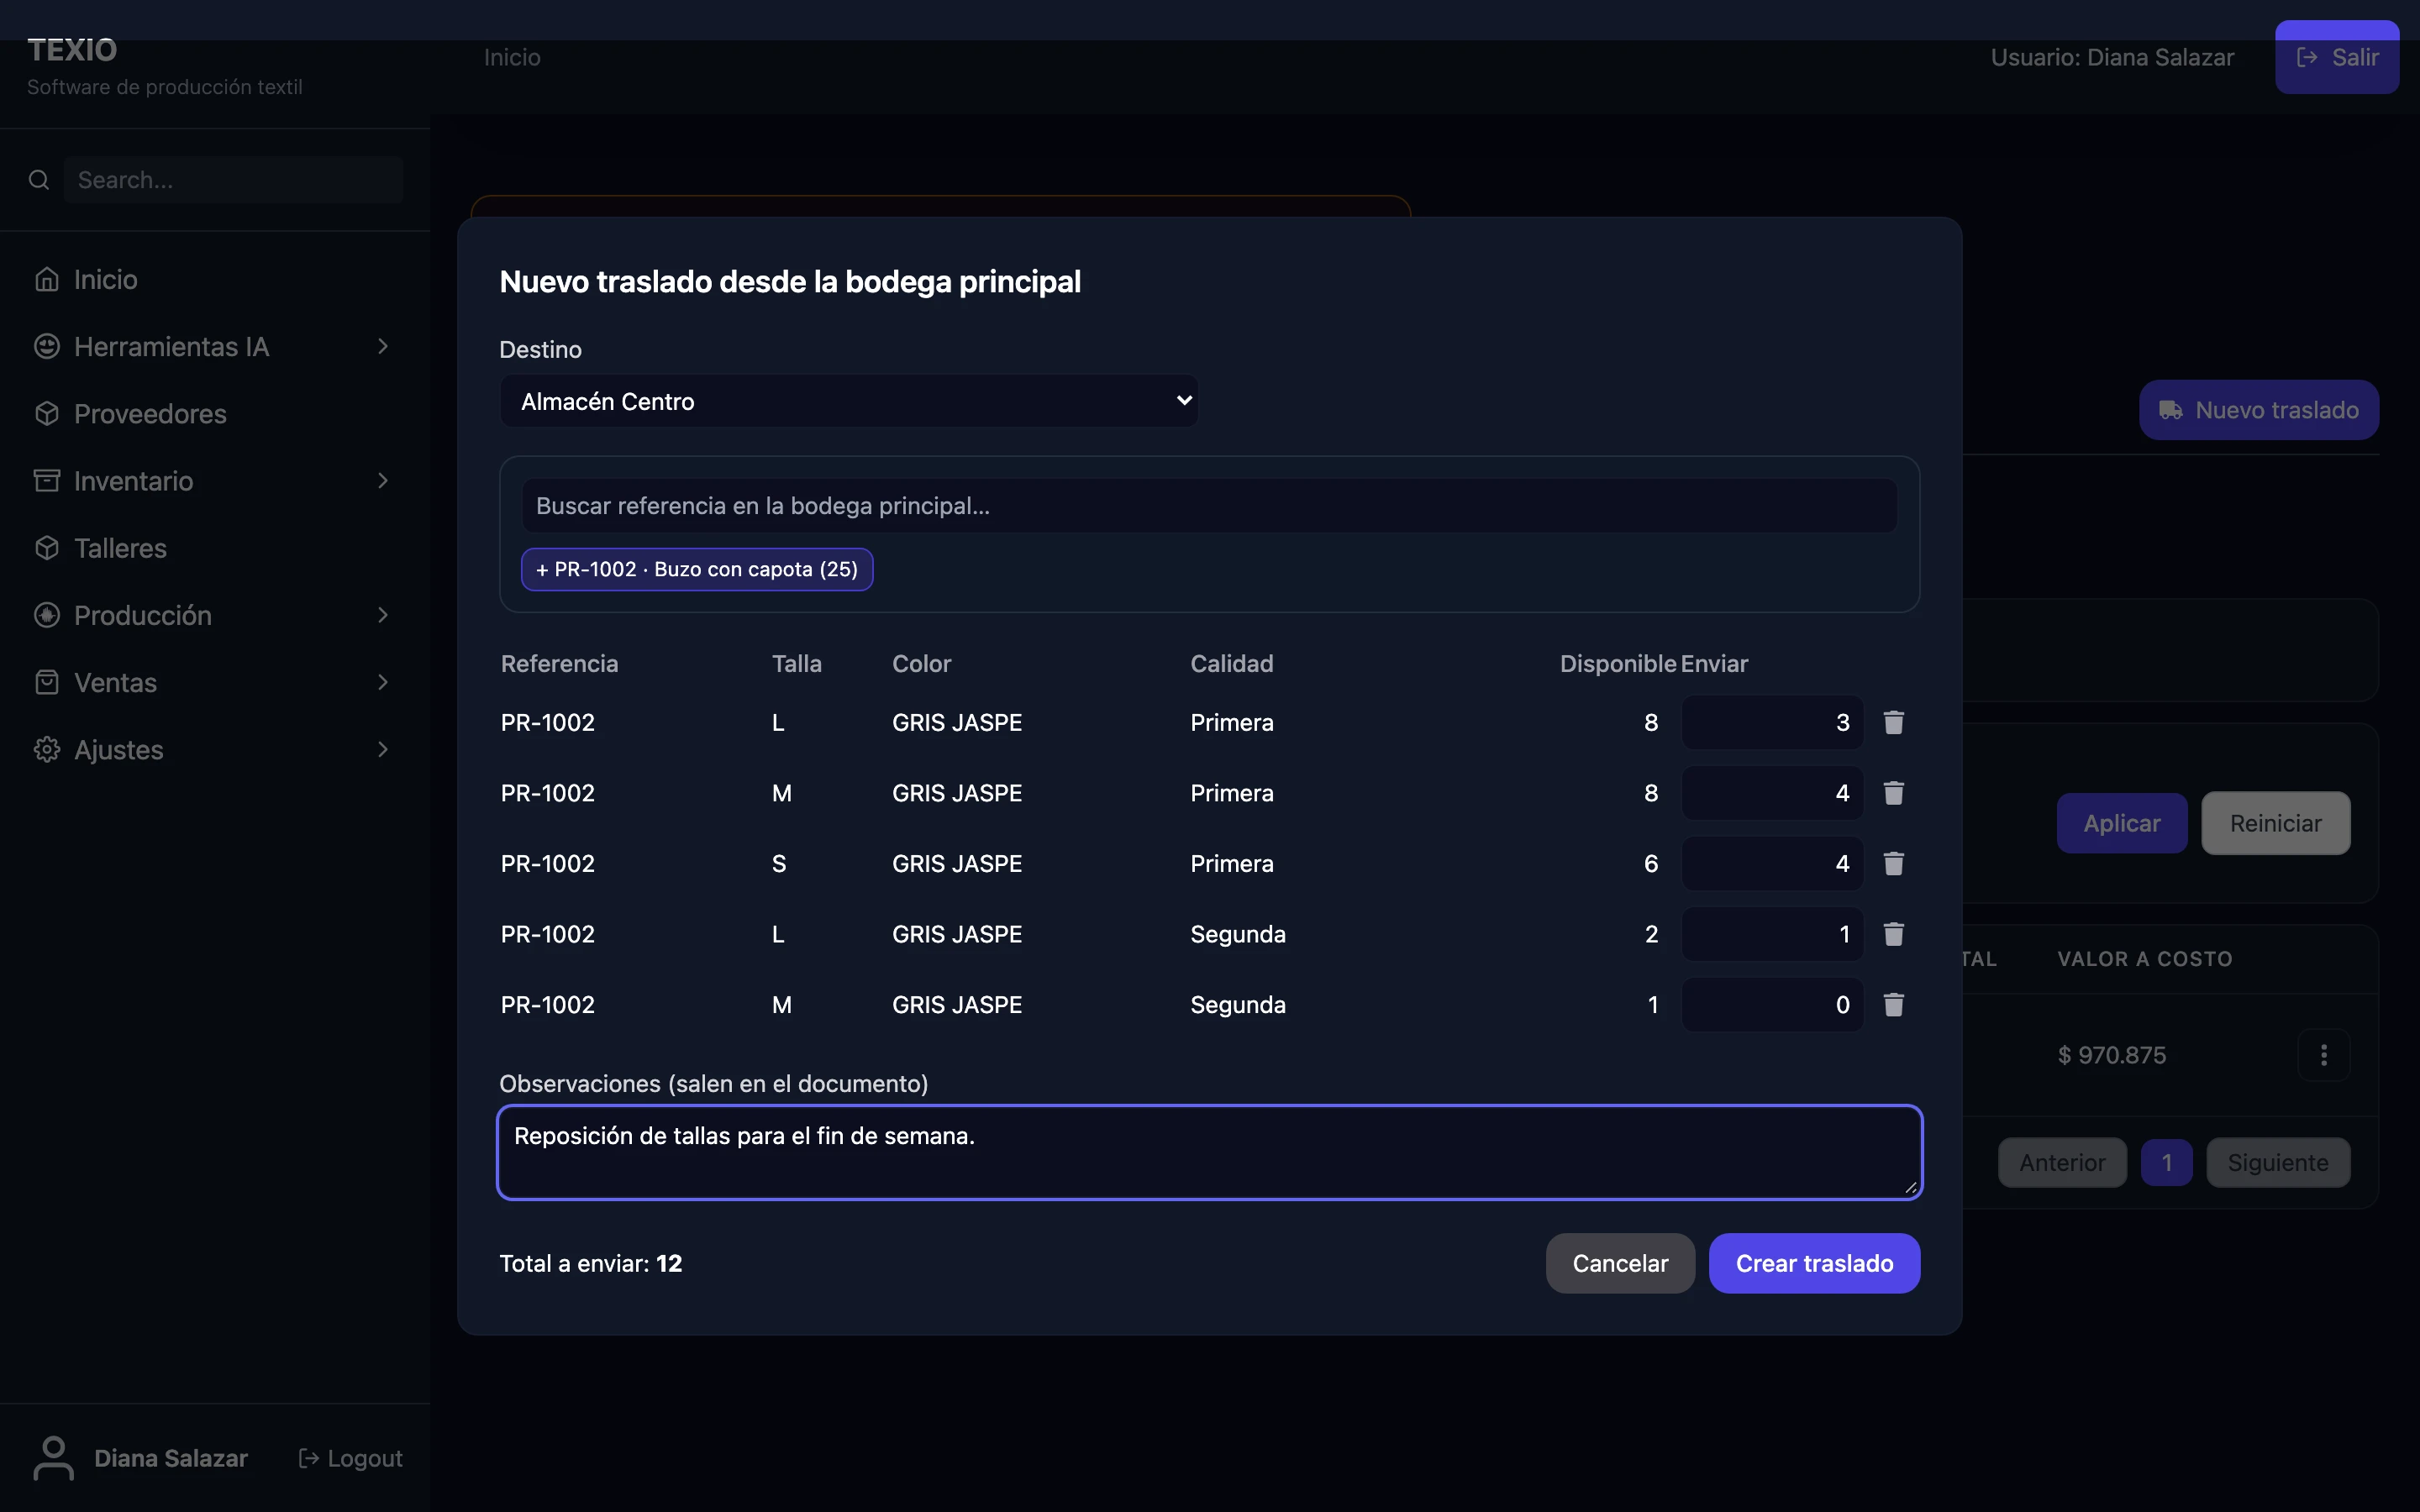
Task: Open the Destino dropdown showing Almacén Centro
Action: [x=848, y=401]
